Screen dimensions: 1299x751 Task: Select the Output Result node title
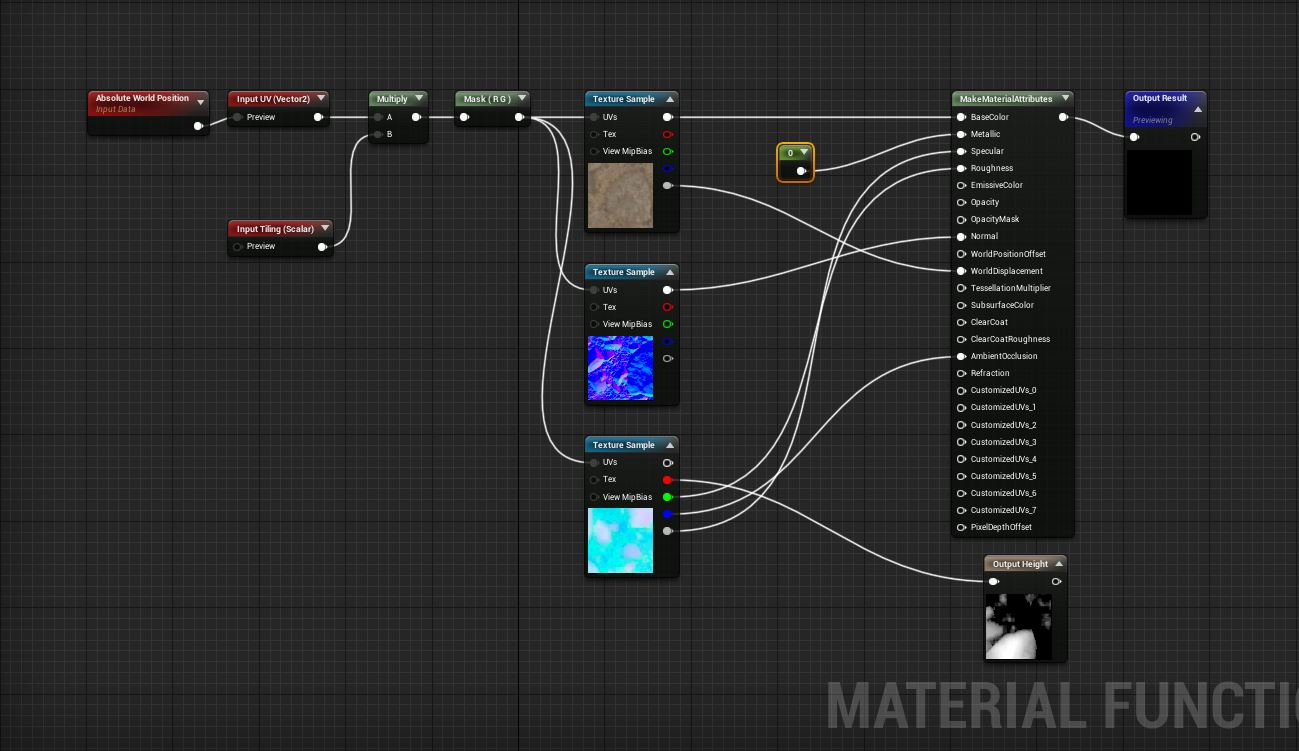1160,98
